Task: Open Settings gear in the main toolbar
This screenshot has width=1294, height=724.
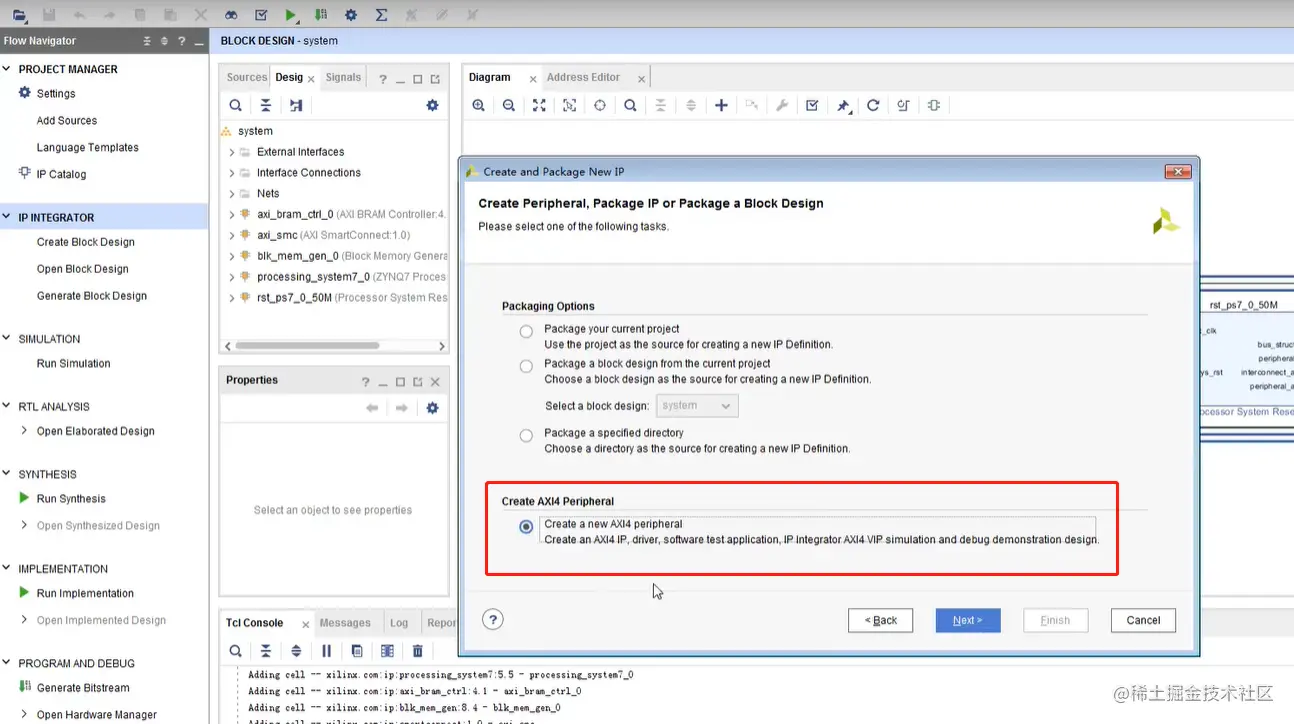Action: (x=351, y=15)
